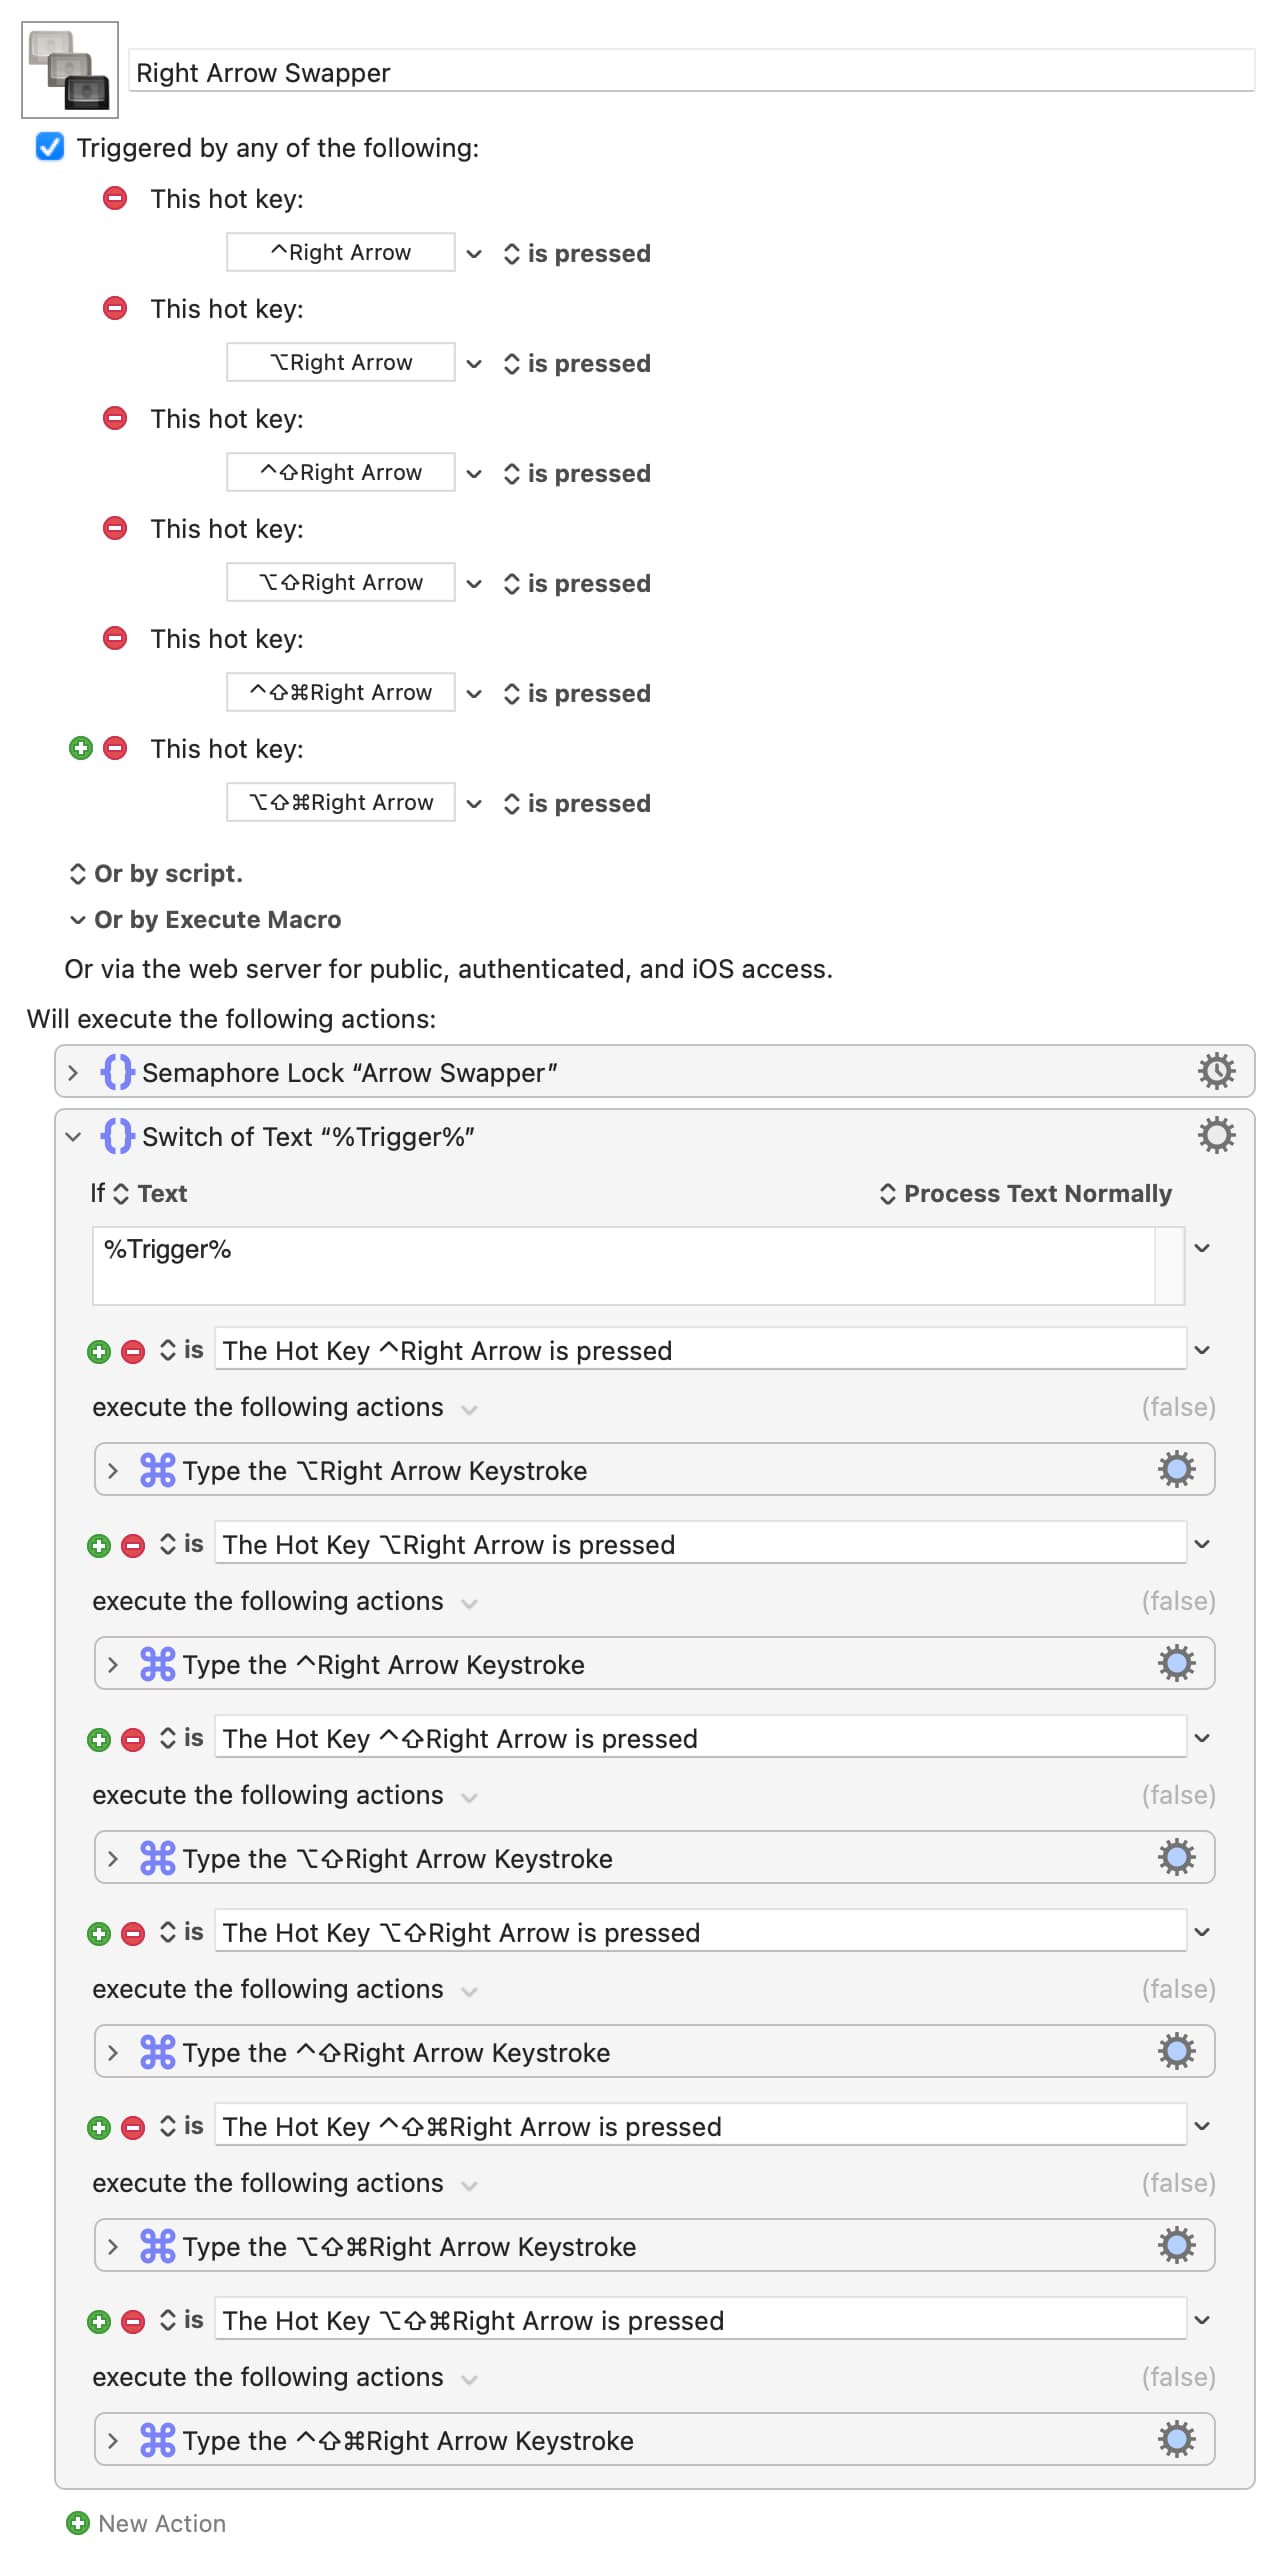This screenshot has height=2556, width=1276.
Task: Open Semaphore Lock action gear menu
Action: point(1215,1071)
